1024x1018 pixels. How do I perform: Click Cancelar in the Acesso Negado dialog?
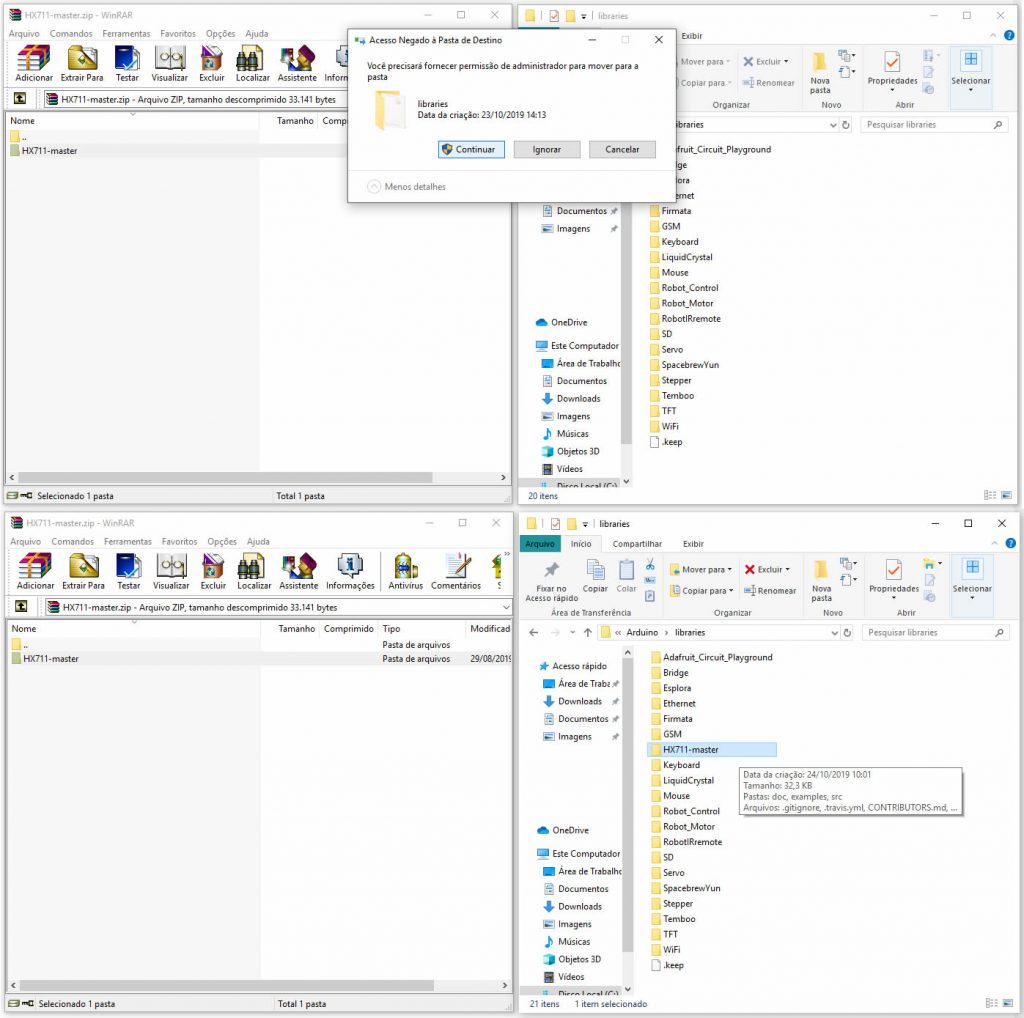pos(622,150)
